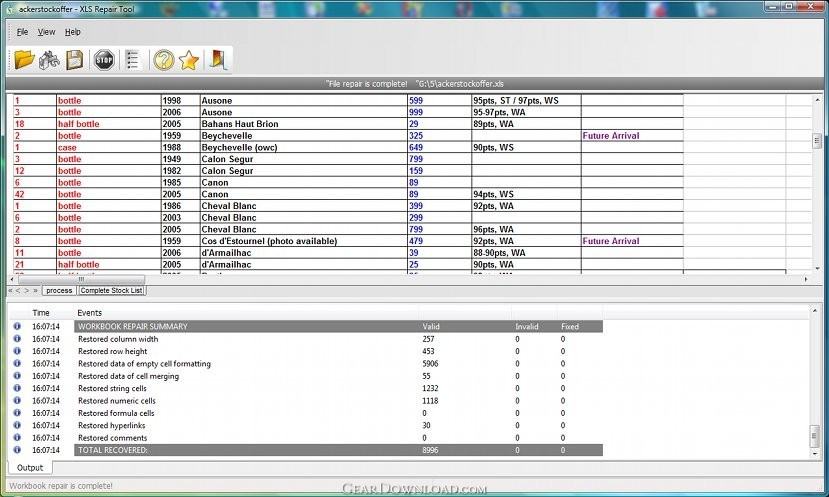Image resolution: width=829 pixels, height=497 pixels.
Task: Open a file with the folder icon
Action: 24,60
